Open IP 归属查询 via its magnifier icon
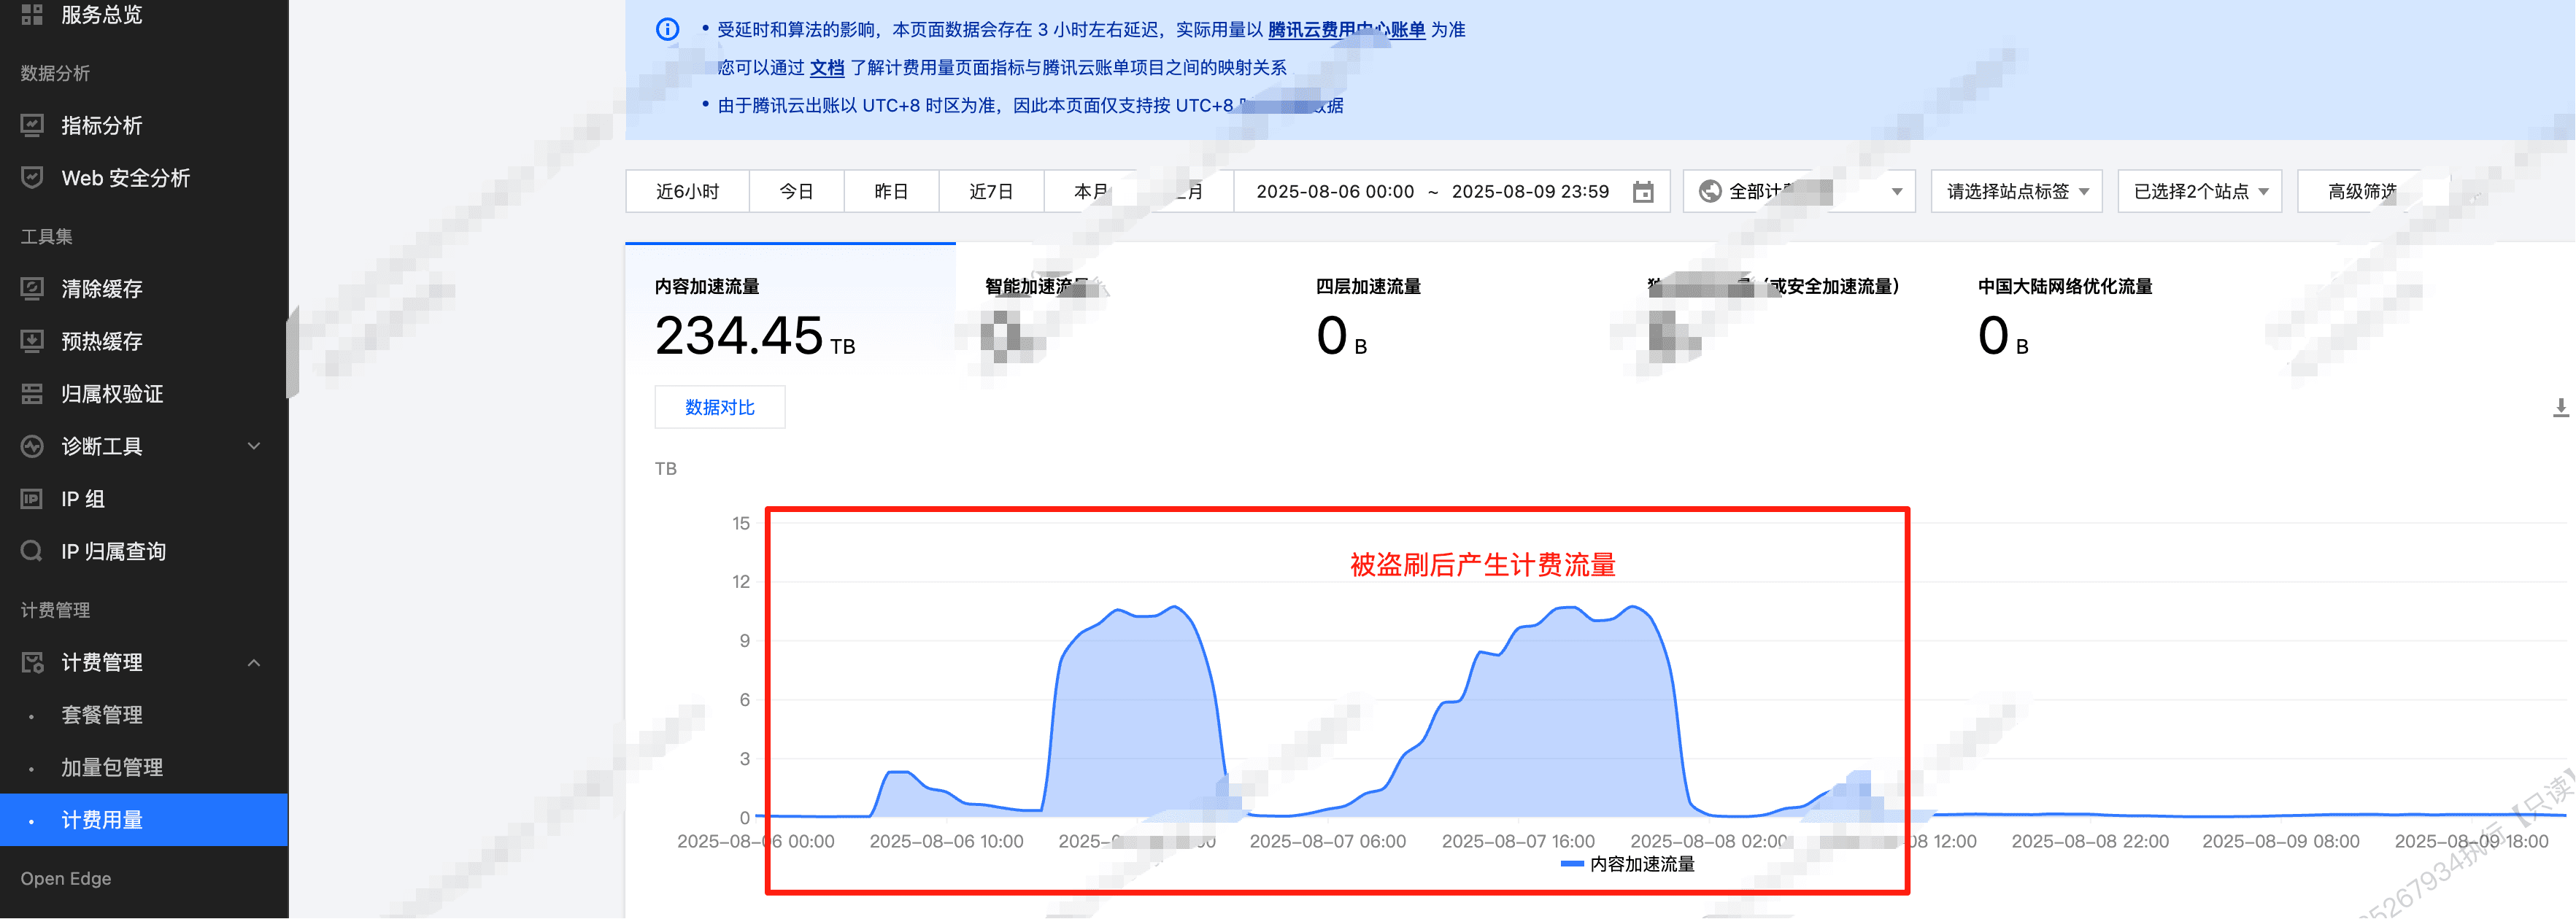This screenshot has width=2576, height=919. pyautogui.click(x=33, y=550)
